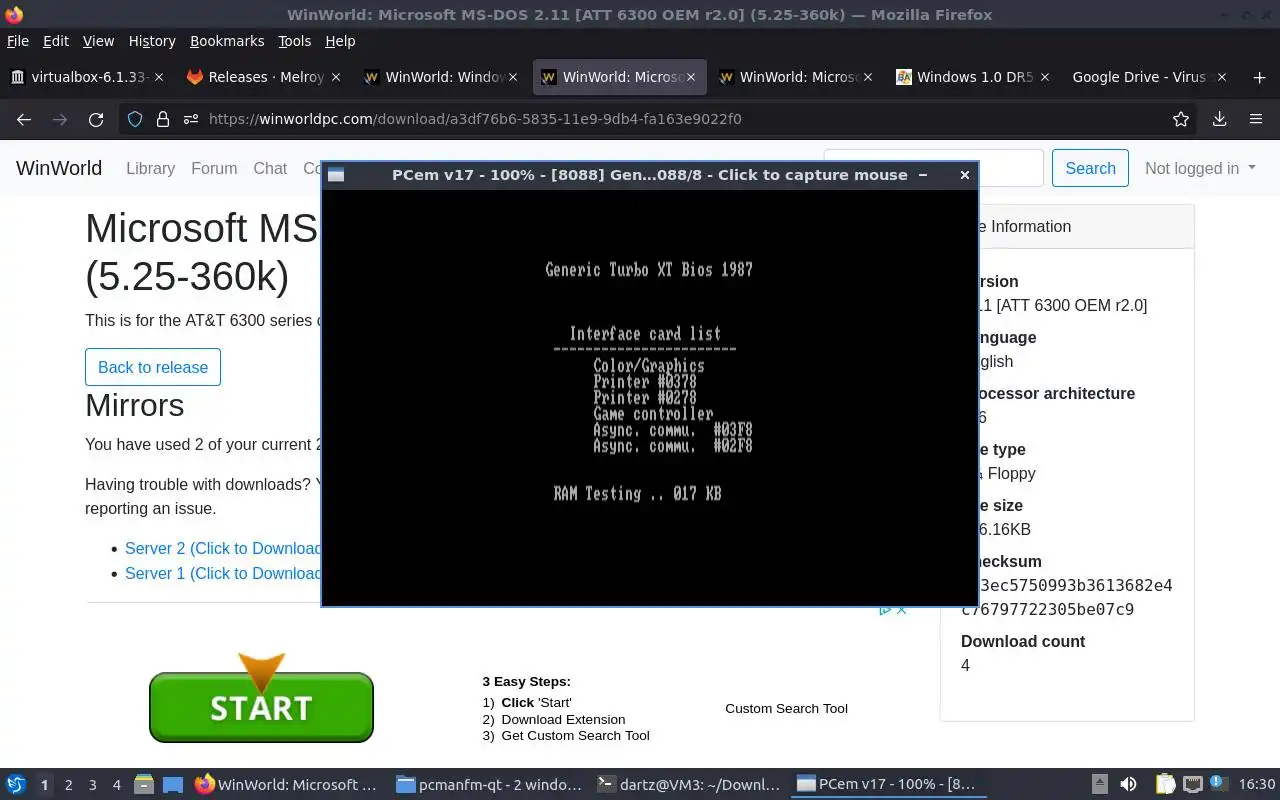
Task: Close the Windows 1.0 DR5 tab
Action: tap(1045, 77)
